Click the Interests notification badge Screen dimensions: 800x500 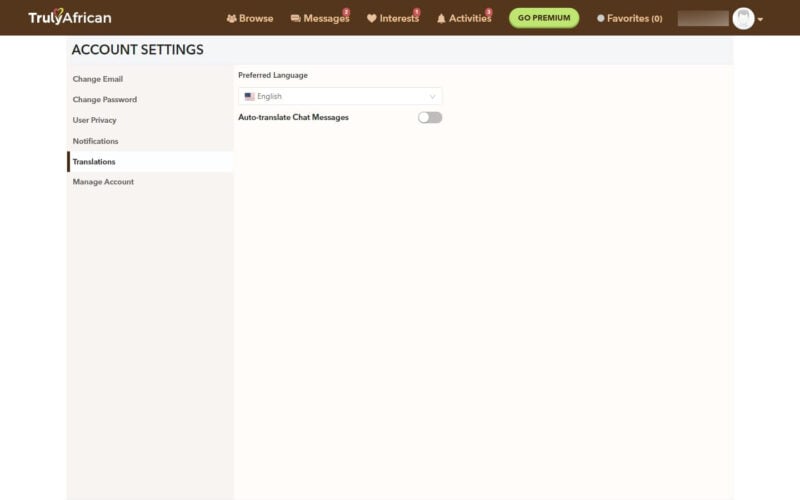[417, 12]
